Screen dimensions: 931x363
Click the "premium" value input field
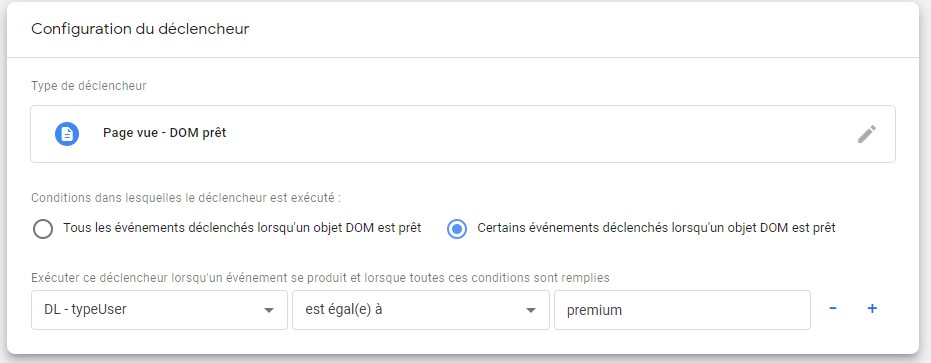pyautogui.click(x=682, y=310)
